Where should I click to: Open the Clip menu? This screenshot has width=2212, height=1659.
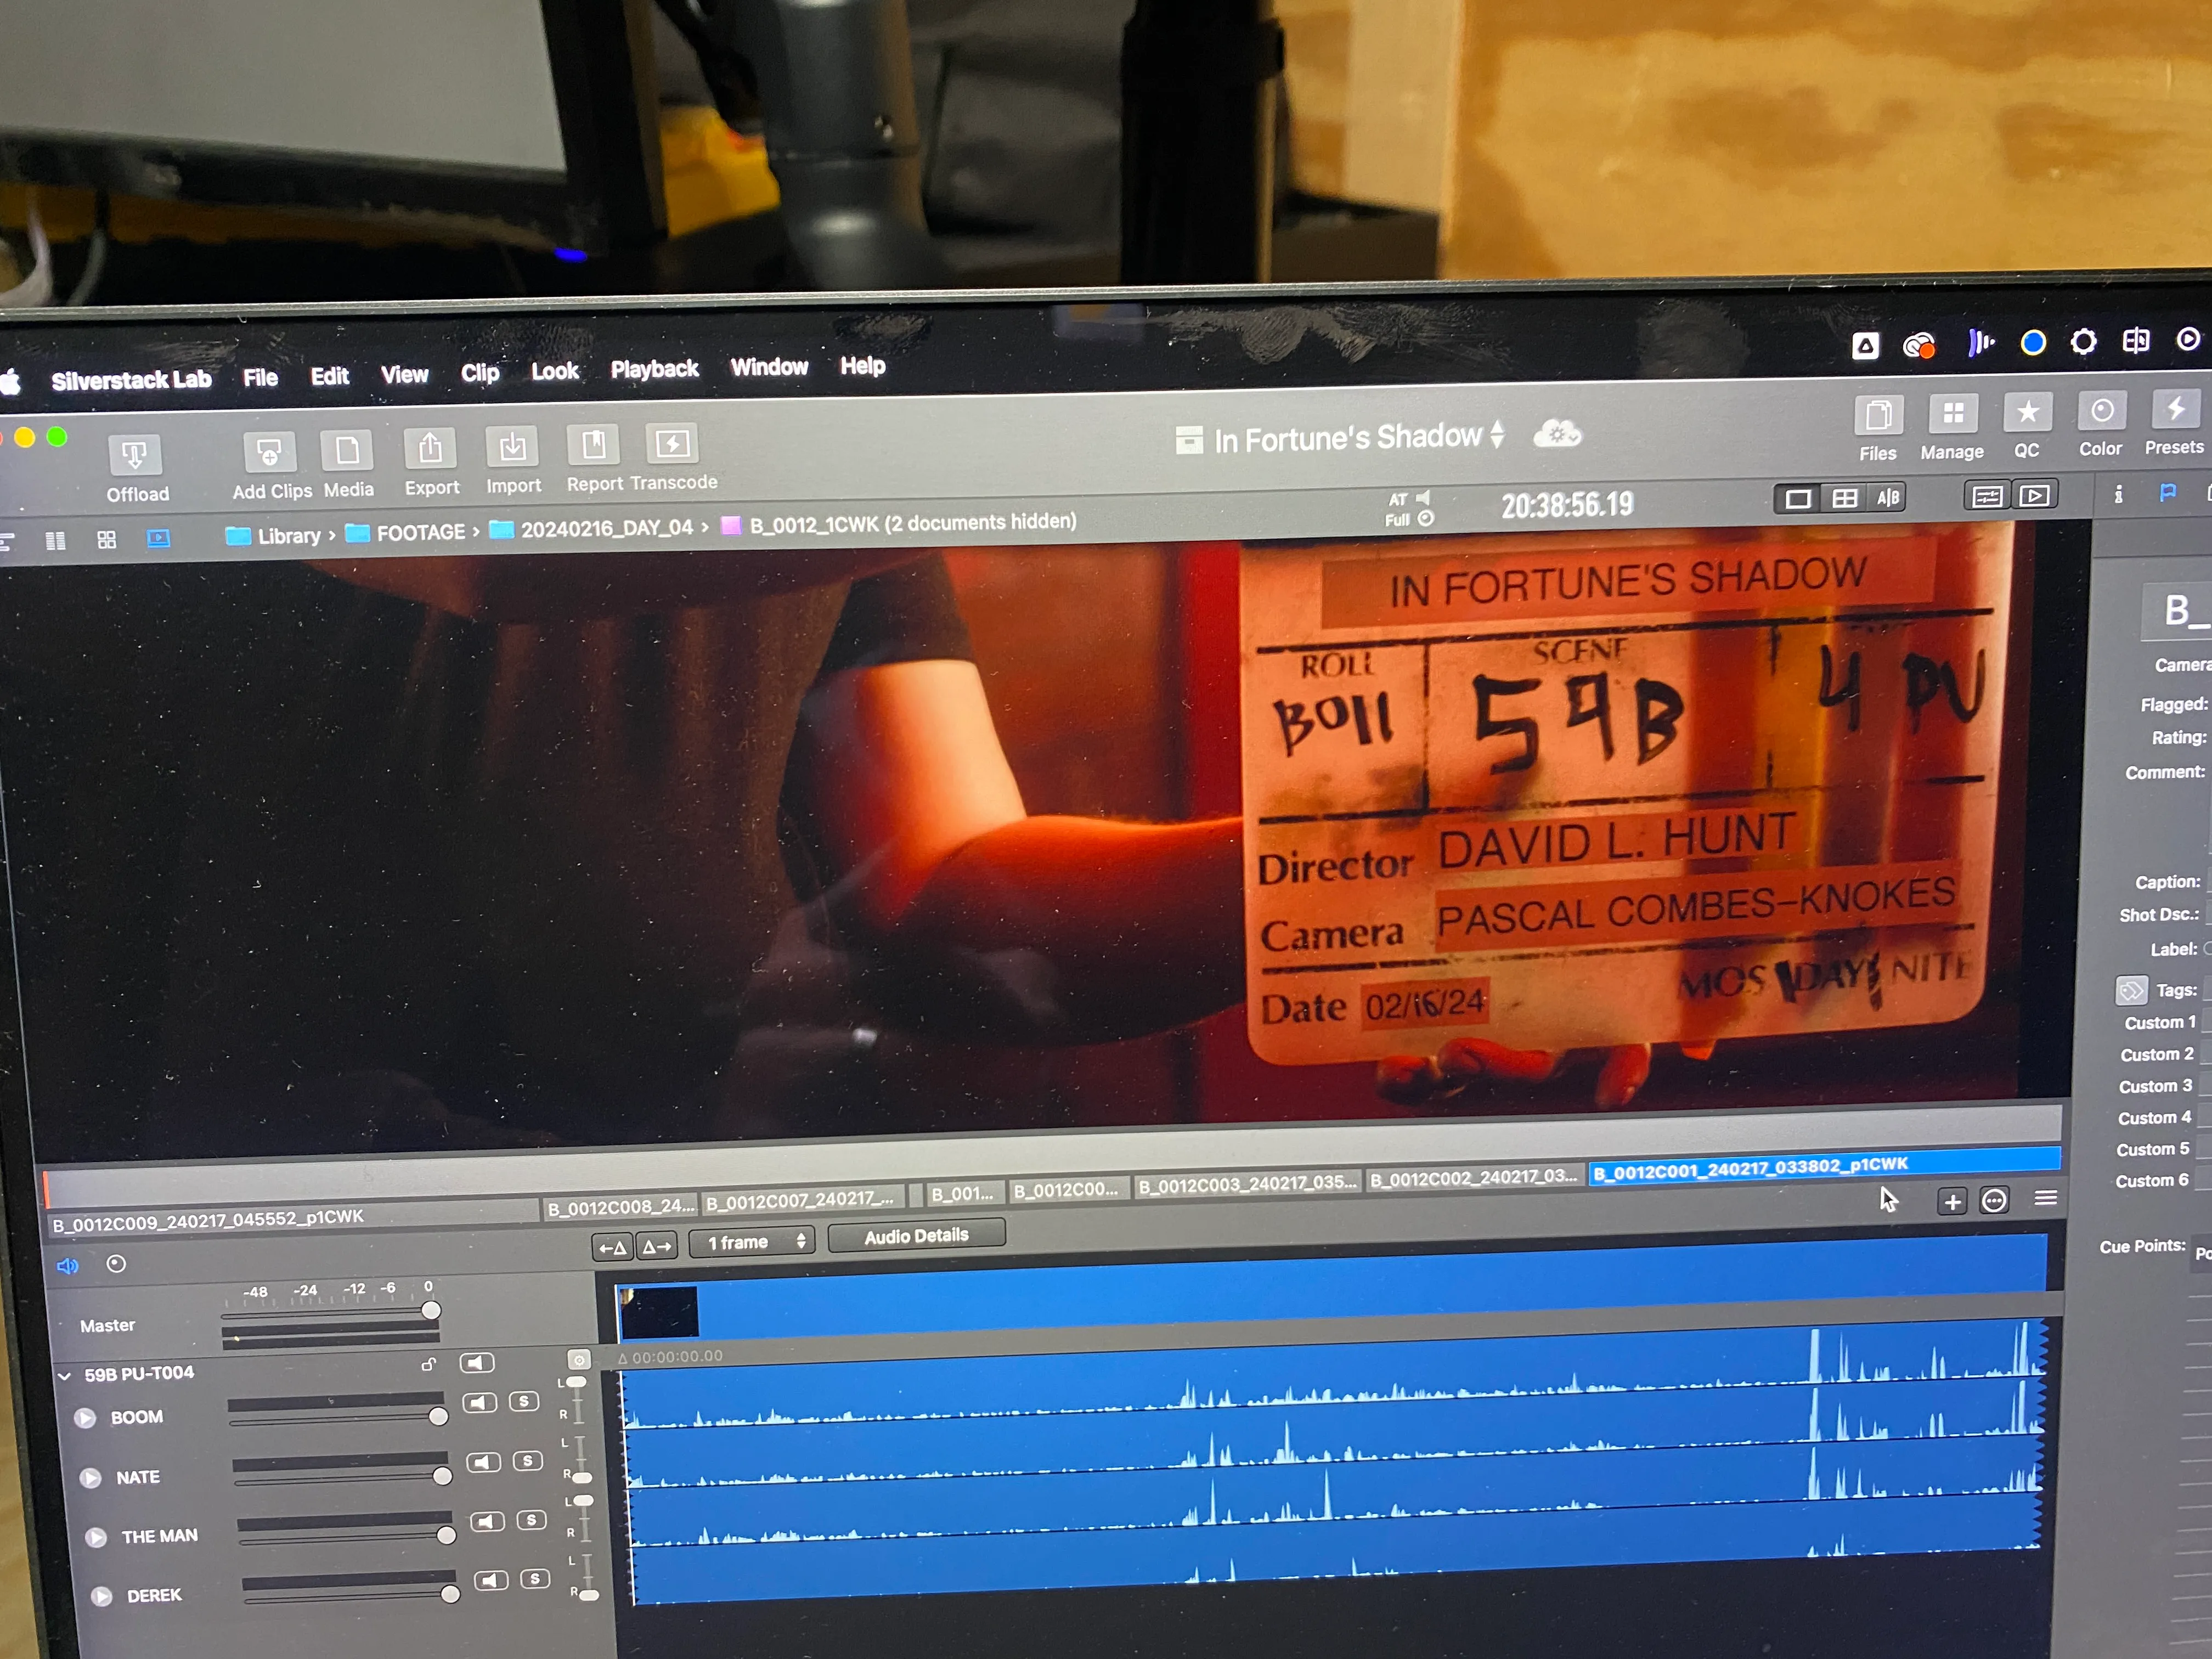479,372
